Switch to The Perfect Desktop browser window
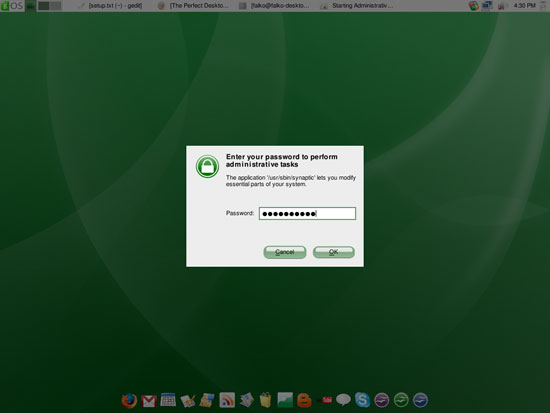550x413 pixels. tap(194, 6)
